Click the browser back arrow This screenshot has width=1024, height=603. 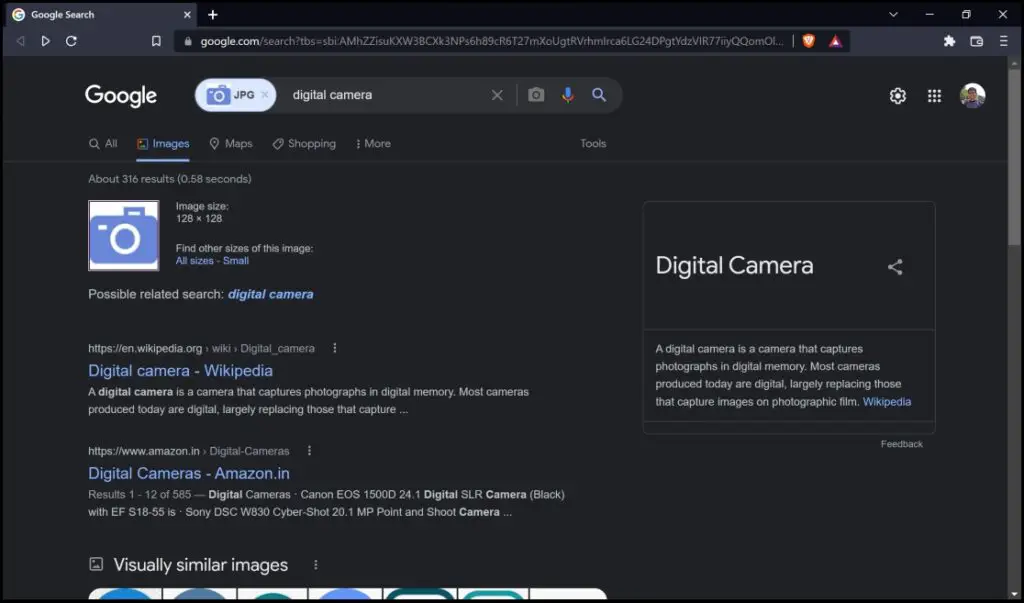click(x=21, y=41)
